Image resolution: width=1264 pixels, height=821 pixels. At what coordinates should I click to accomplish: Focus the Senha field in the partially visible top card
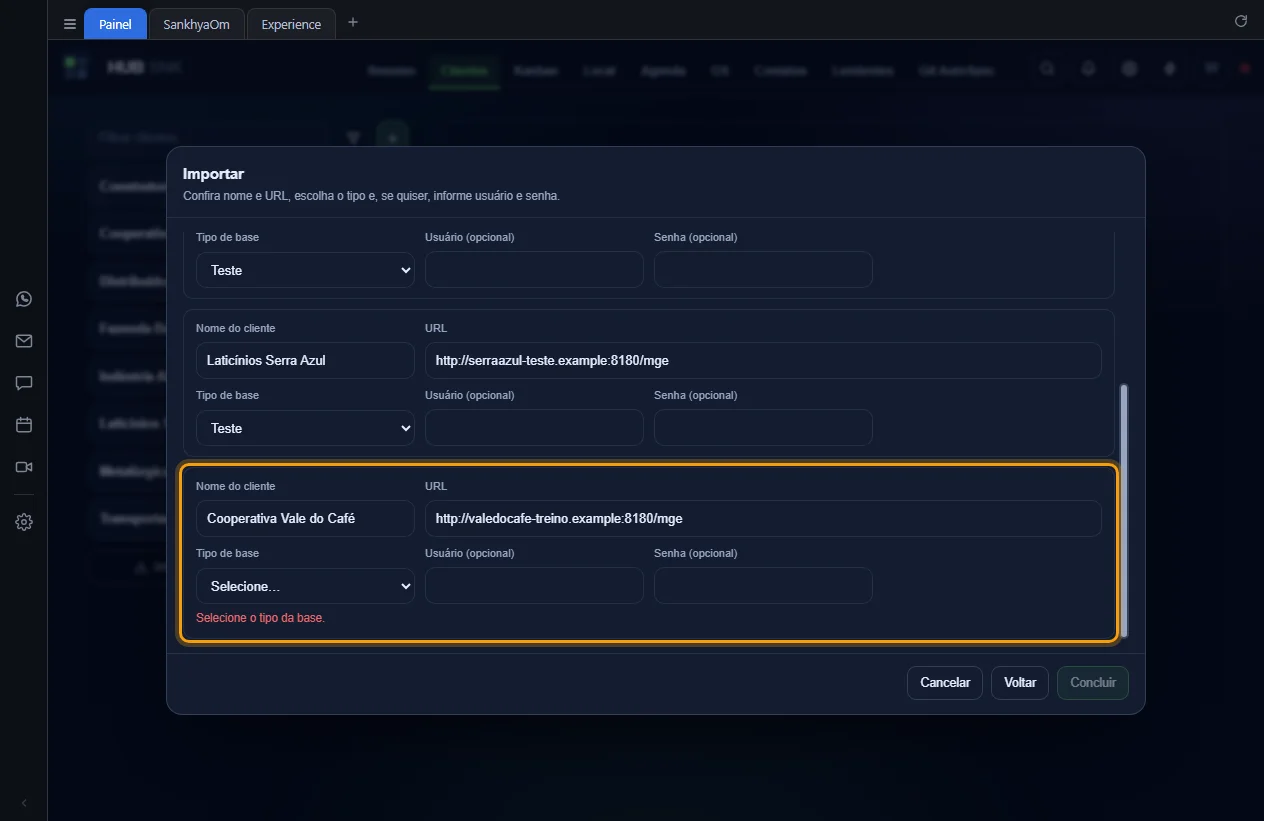(x=763, y=270)
